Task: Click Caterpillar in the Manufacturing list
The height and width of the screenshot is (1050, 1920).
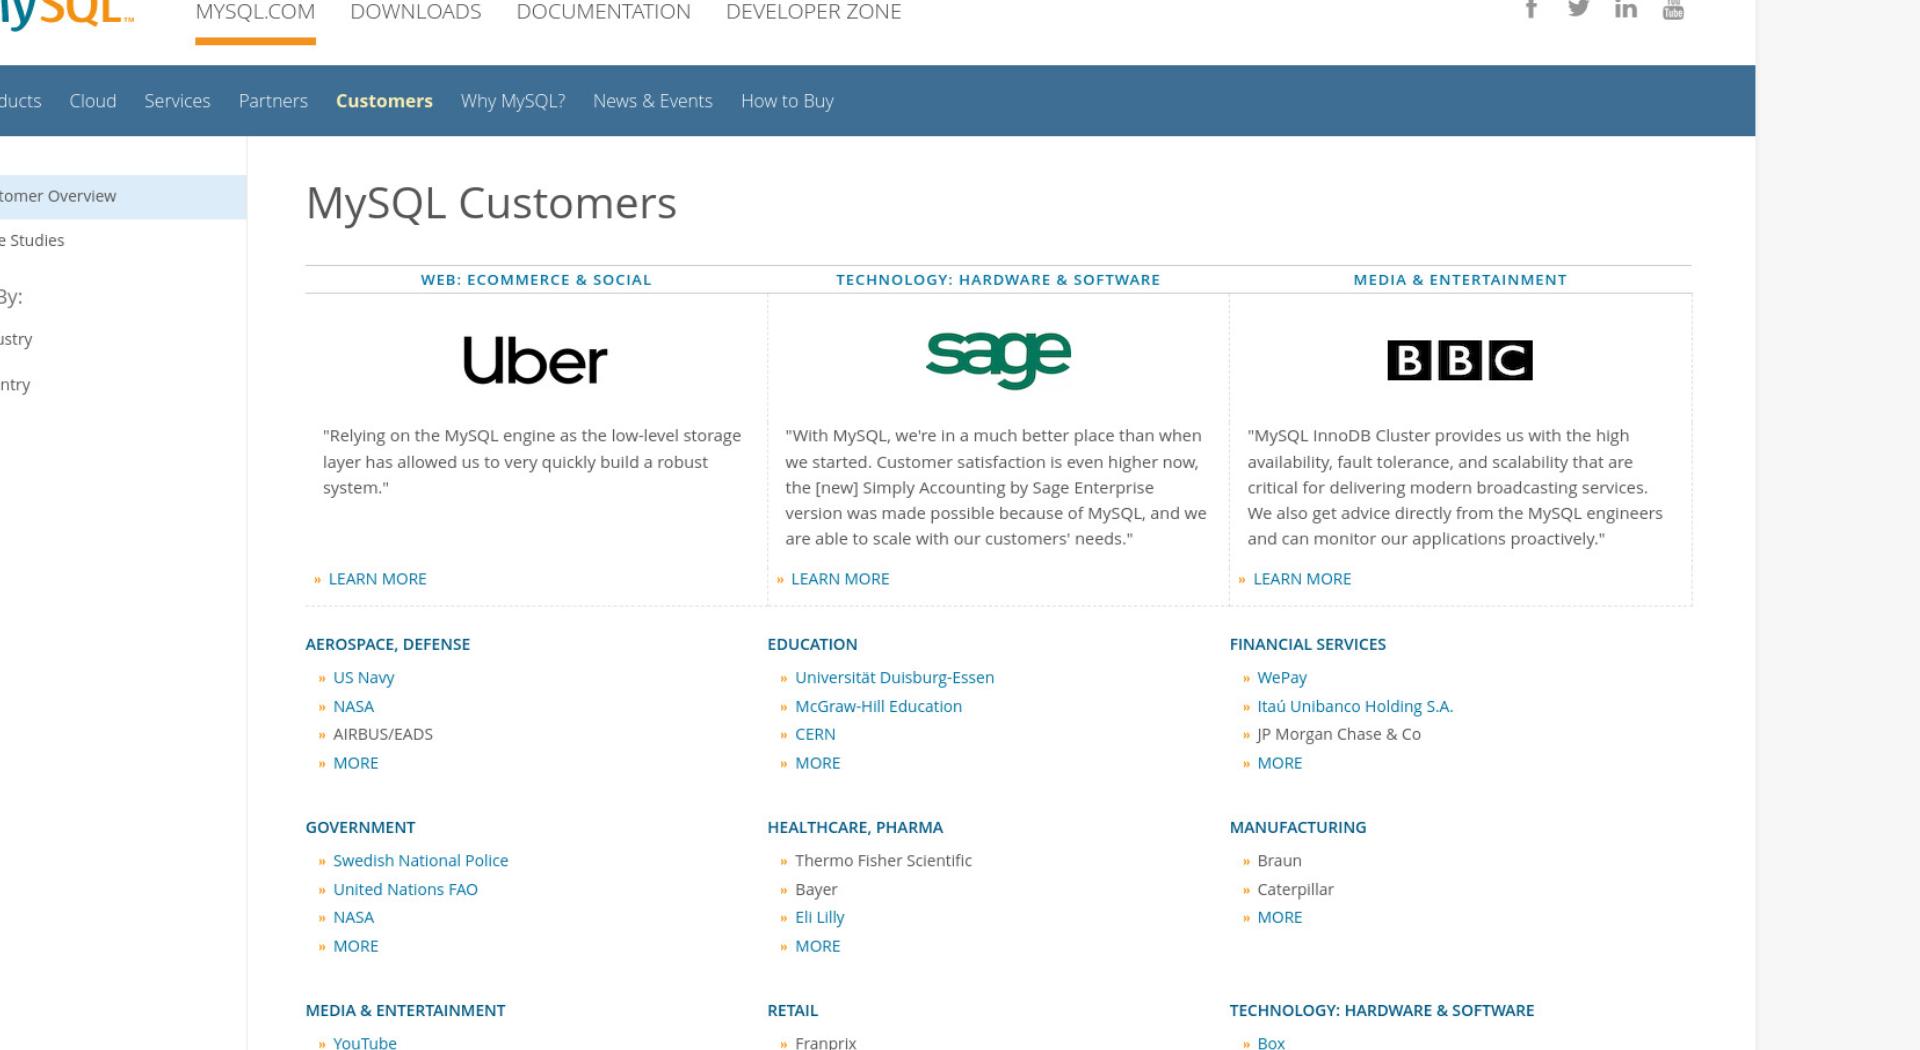Action: [x=1295, y=890]
